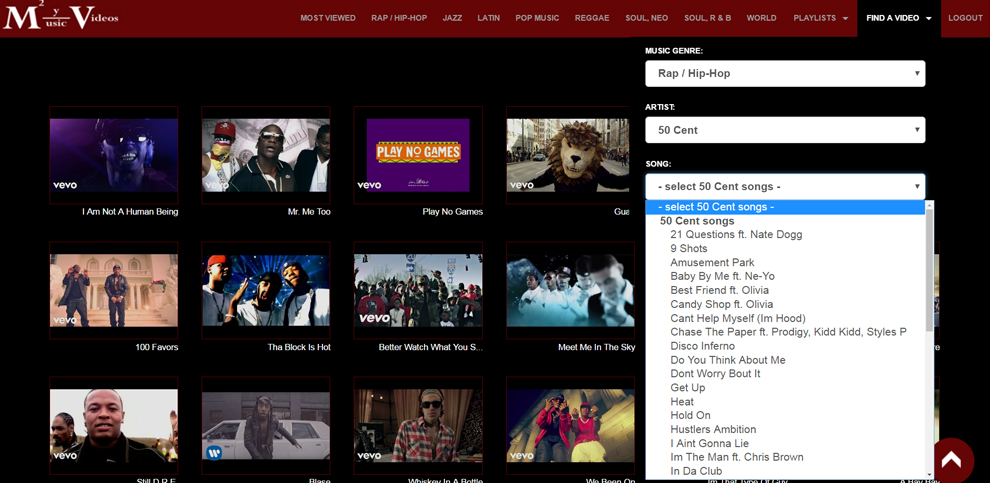Open 100 Favors video thumbnail
Viewport: 990px width, 483px height.
(114, 290)
